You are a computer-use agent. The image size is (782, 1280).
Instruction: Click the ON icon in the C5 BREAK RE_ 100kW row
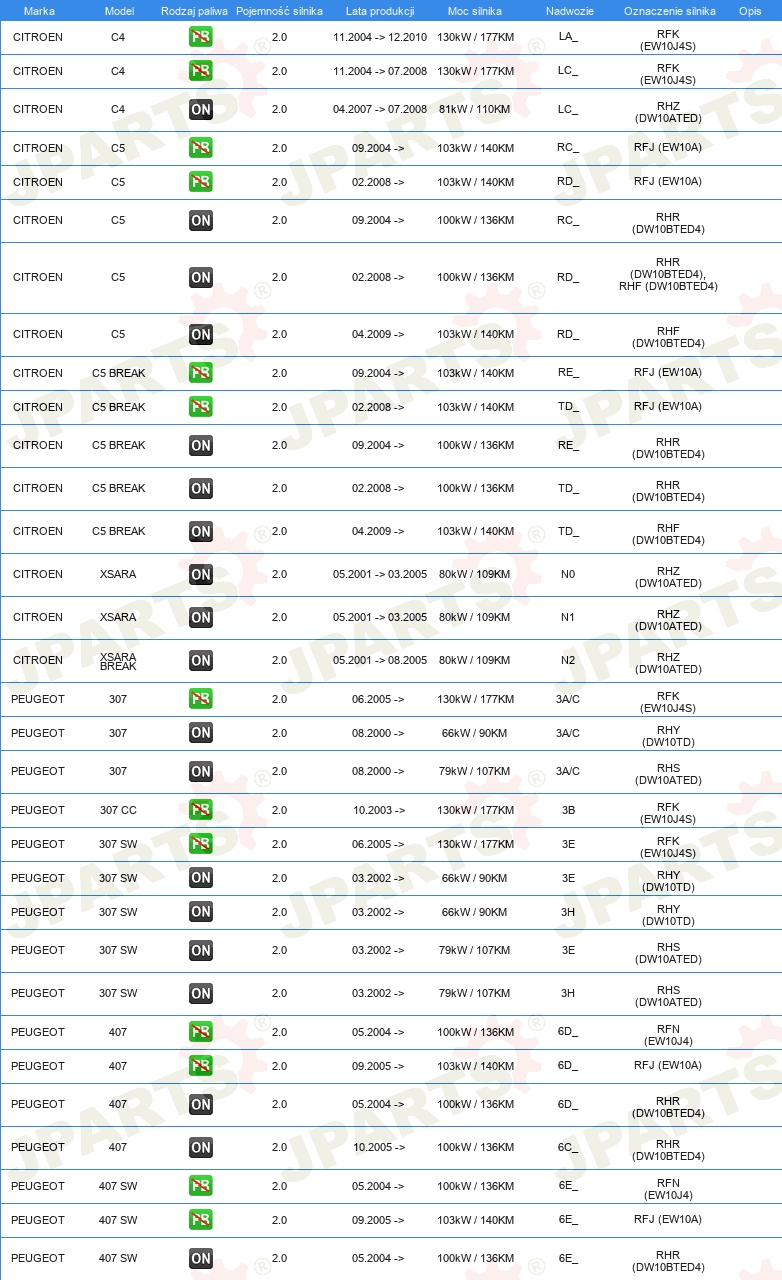click(200, 445)
